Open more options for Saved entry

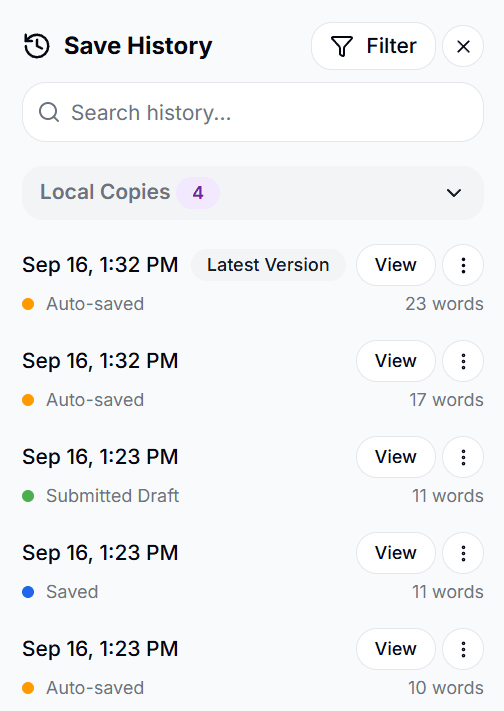click(x=463, y=553)
